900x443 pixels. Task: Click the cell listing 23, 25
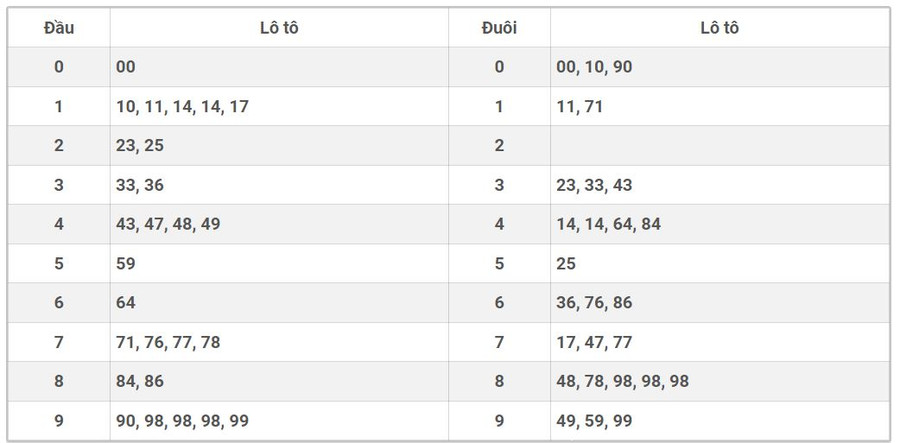click(140, 146)
